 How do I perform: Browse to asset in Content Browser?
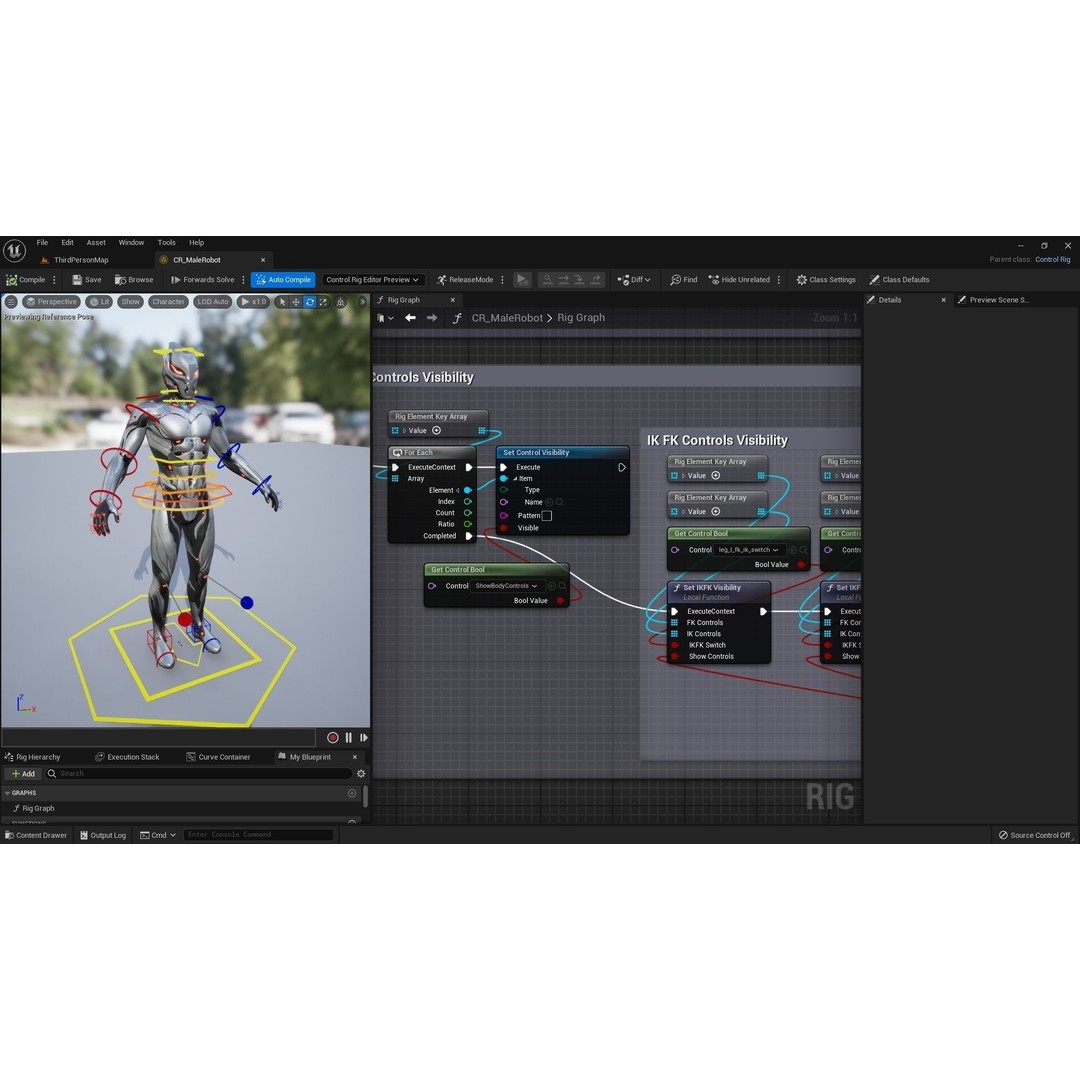point(134,280)
